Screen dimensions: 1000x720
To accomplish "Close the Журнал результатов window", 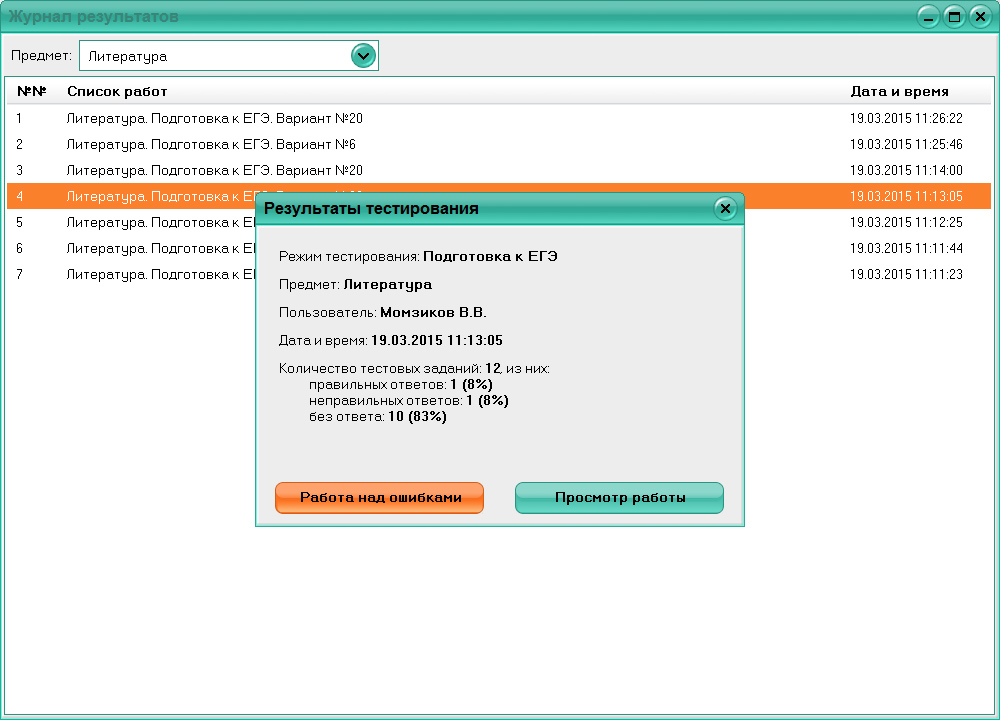I will click(979, 16).
